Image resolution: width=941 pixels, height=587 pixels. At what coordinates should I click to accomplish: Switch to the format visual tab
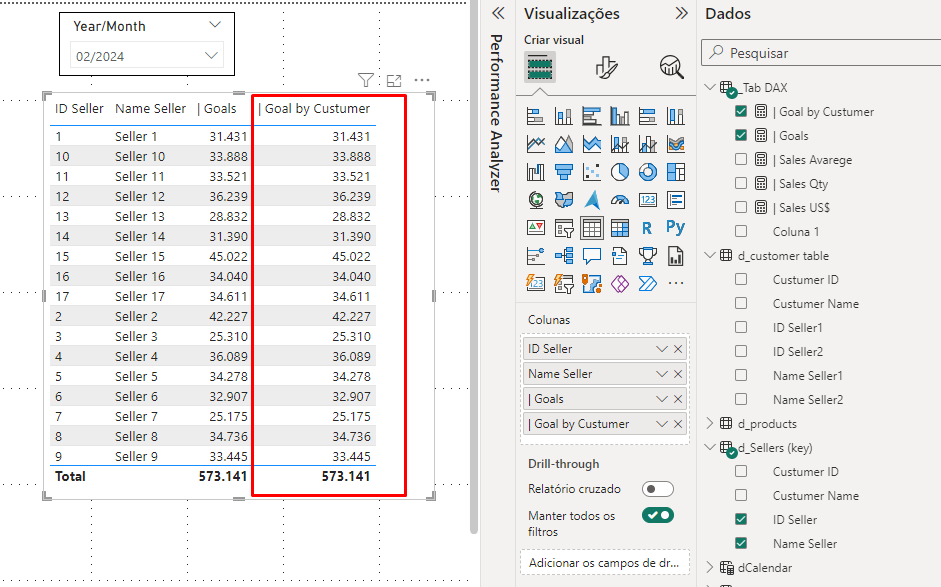pos(606,67)
